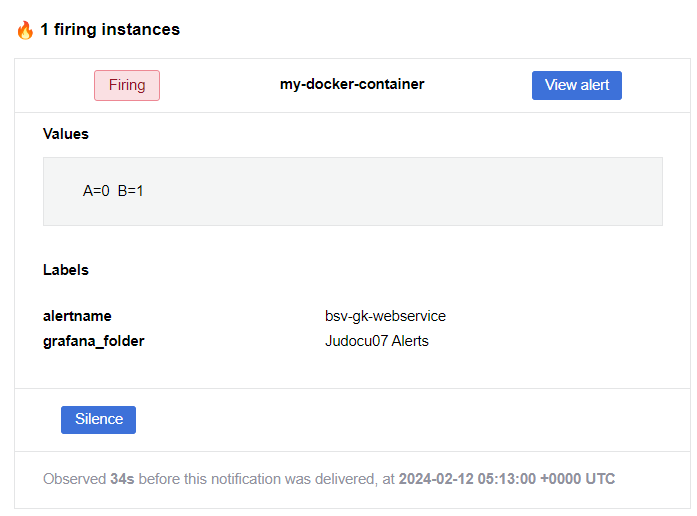This screenshot has height=516, width=697.
Task: Select the Judocu07 Alerts folder value
Action: pos(377,341)
